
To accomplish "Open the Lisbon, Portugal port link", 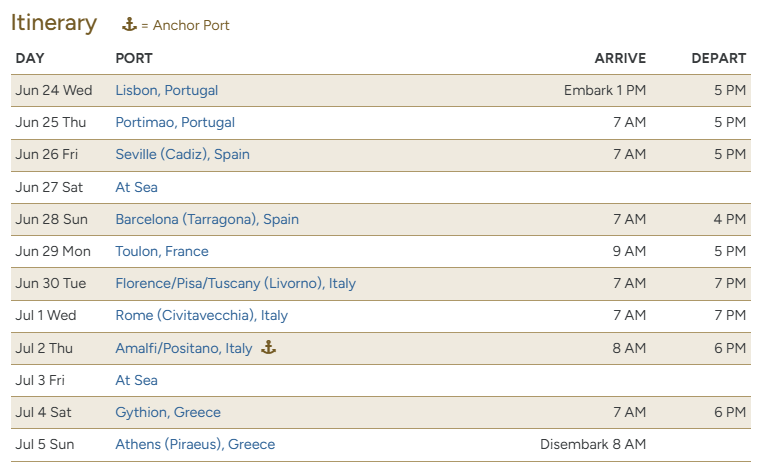I will (x=166, y=91).
